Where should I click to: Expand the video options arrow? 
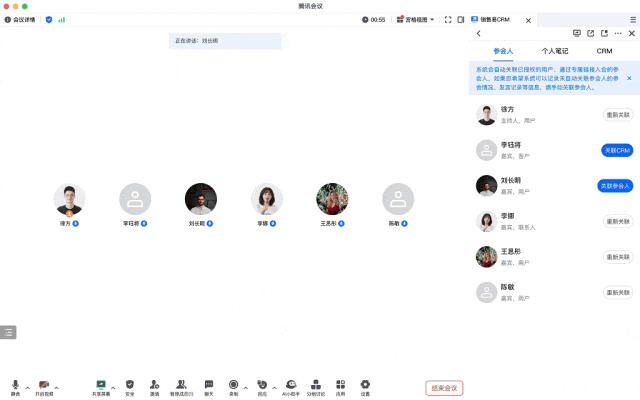coord(57,386)
